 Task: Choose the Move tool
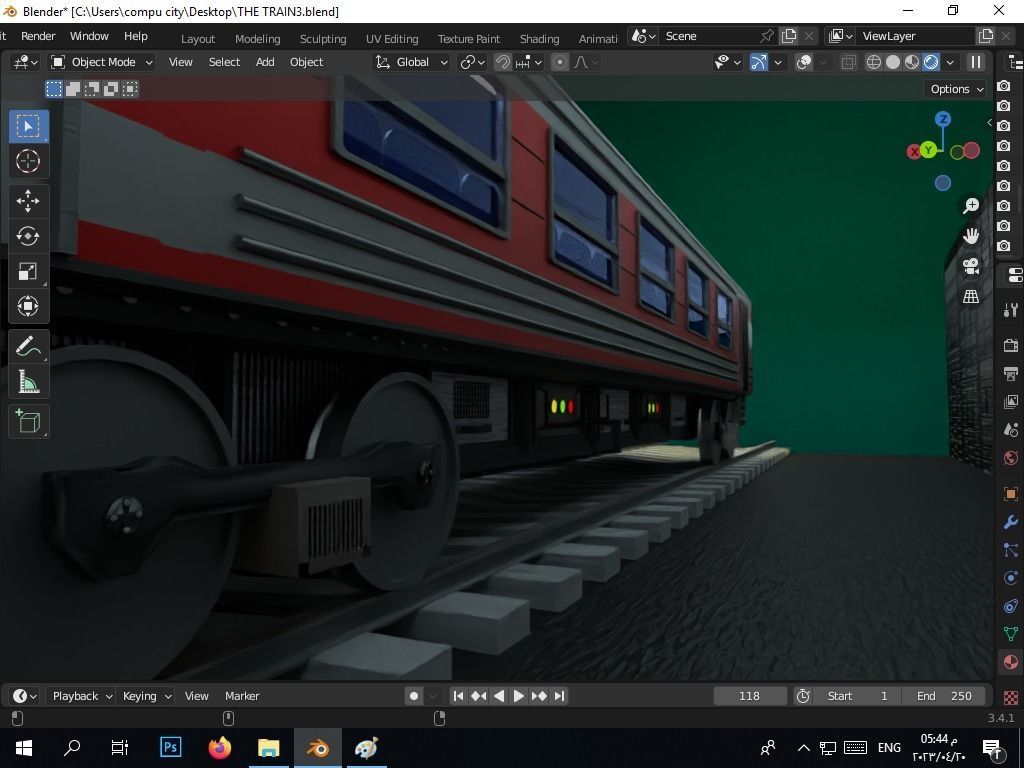click(28, 201)
